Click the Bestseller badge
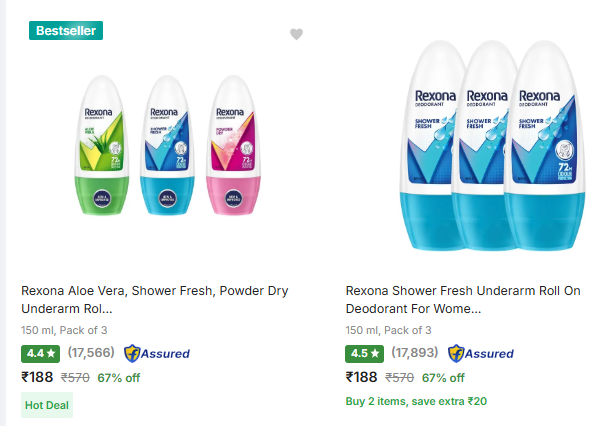Viewport: 597px width, 426px height. [66, 30]
